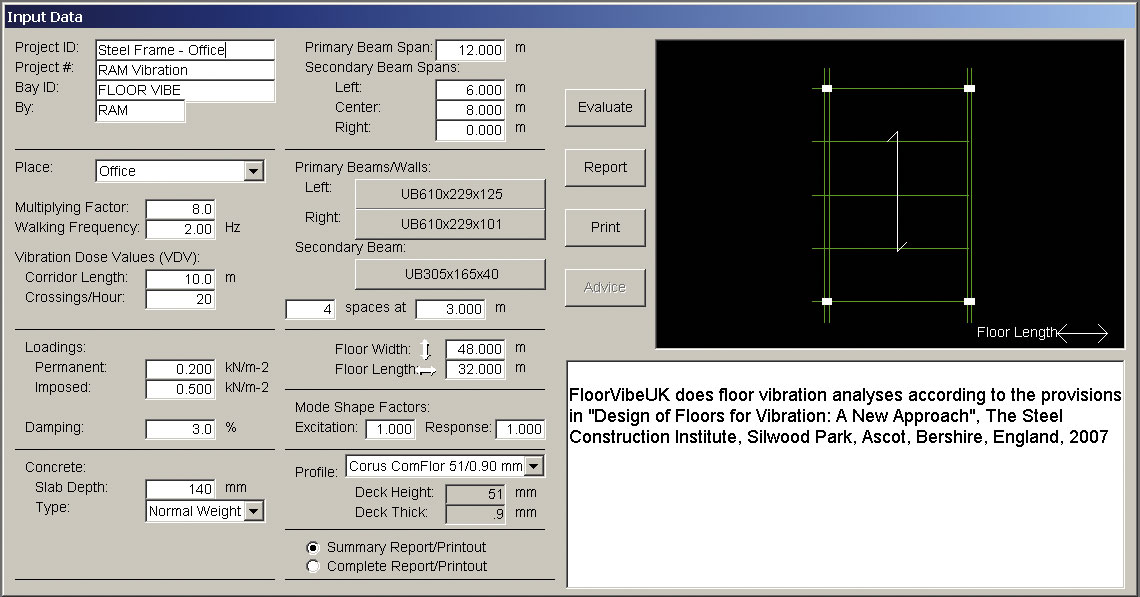Click the Project ID text field

pos(184,50)
